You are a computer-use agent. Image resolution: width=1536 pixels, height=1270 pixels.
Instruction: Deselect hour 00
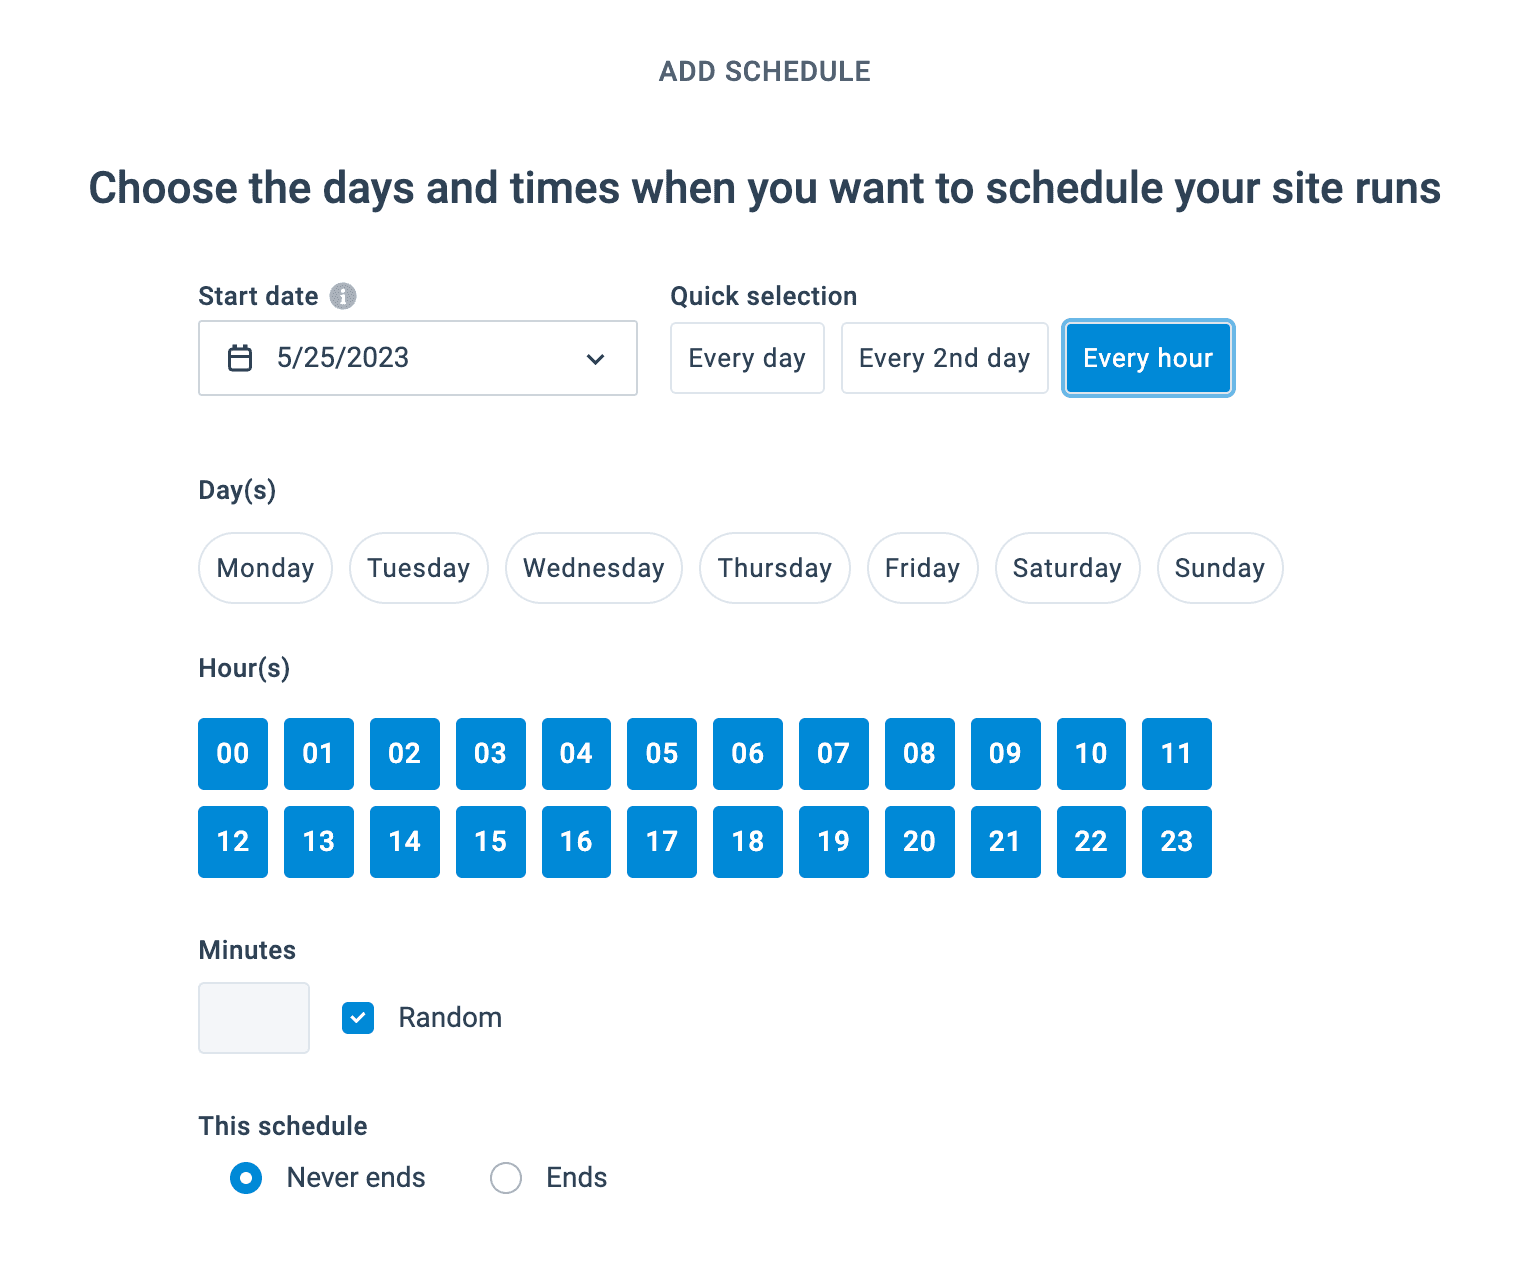[233, 754]
